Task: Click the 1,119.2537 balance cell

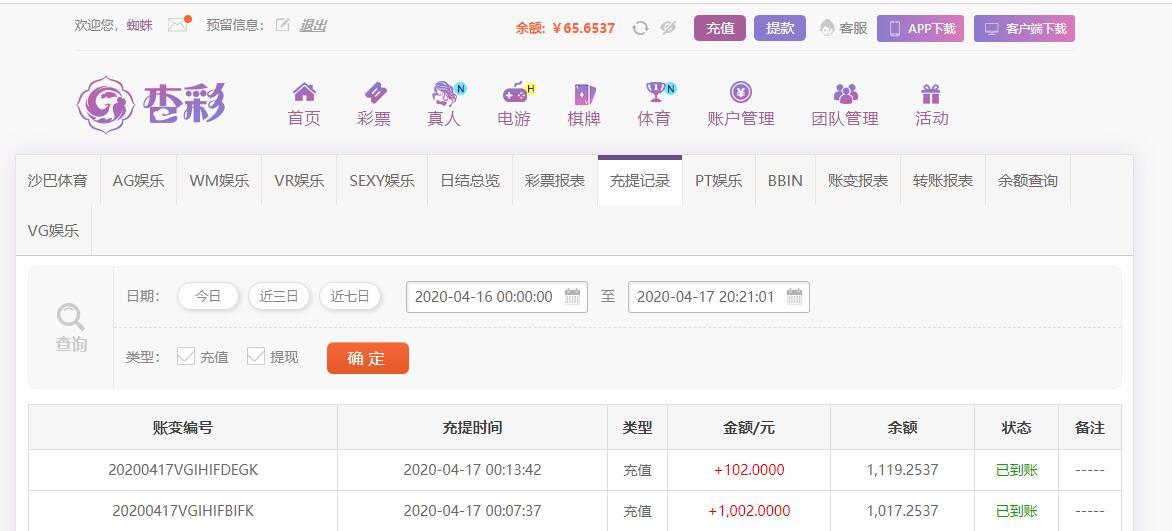Action: (x=902, y=470)
